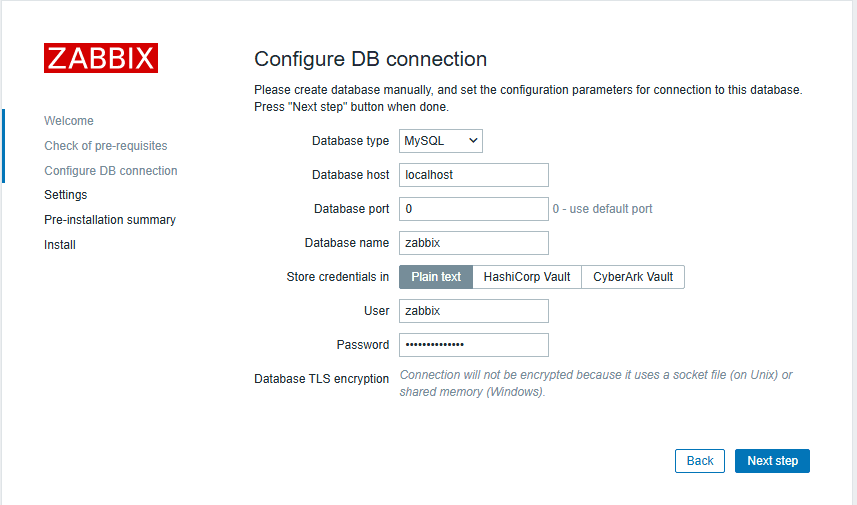This screenshot has width=857, height=505.
Task: Click the ZABBIX logo
Action: tap(100, 58)
